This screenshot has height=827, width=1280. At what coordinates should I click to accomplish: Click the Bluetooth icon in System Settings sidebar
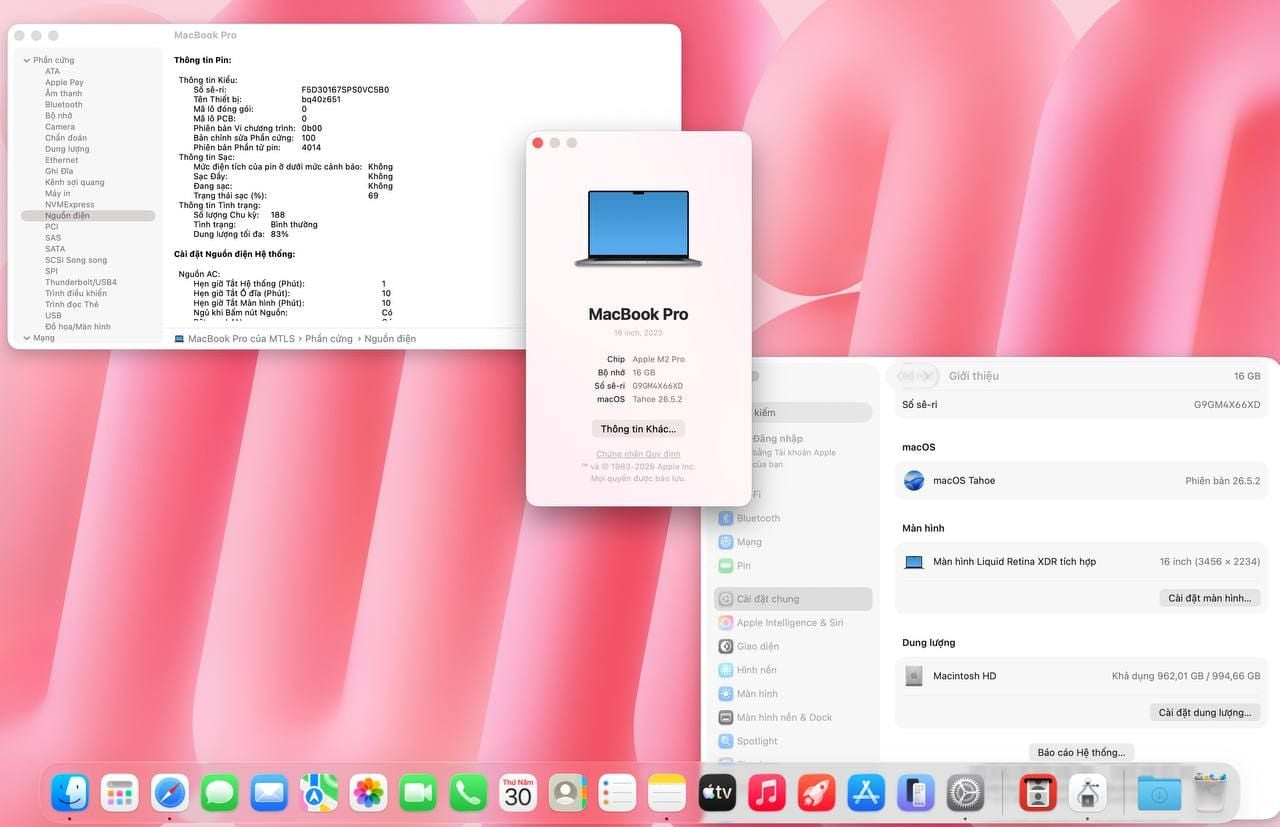pyautogui.click(x=726, y=518)
